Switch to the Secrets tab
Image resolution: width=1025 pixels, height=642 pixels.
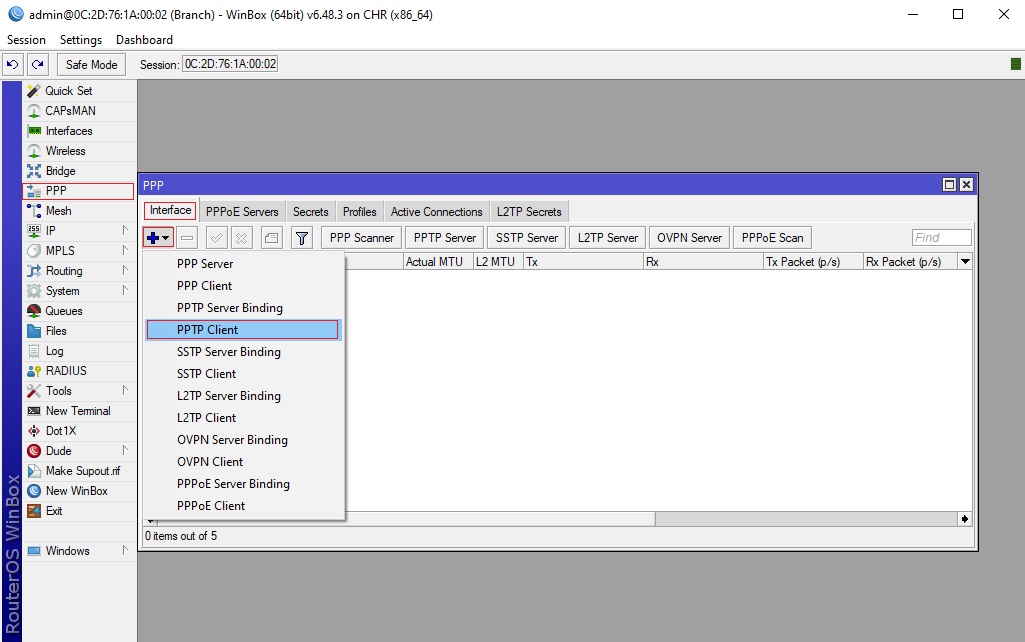coord(310,212)
